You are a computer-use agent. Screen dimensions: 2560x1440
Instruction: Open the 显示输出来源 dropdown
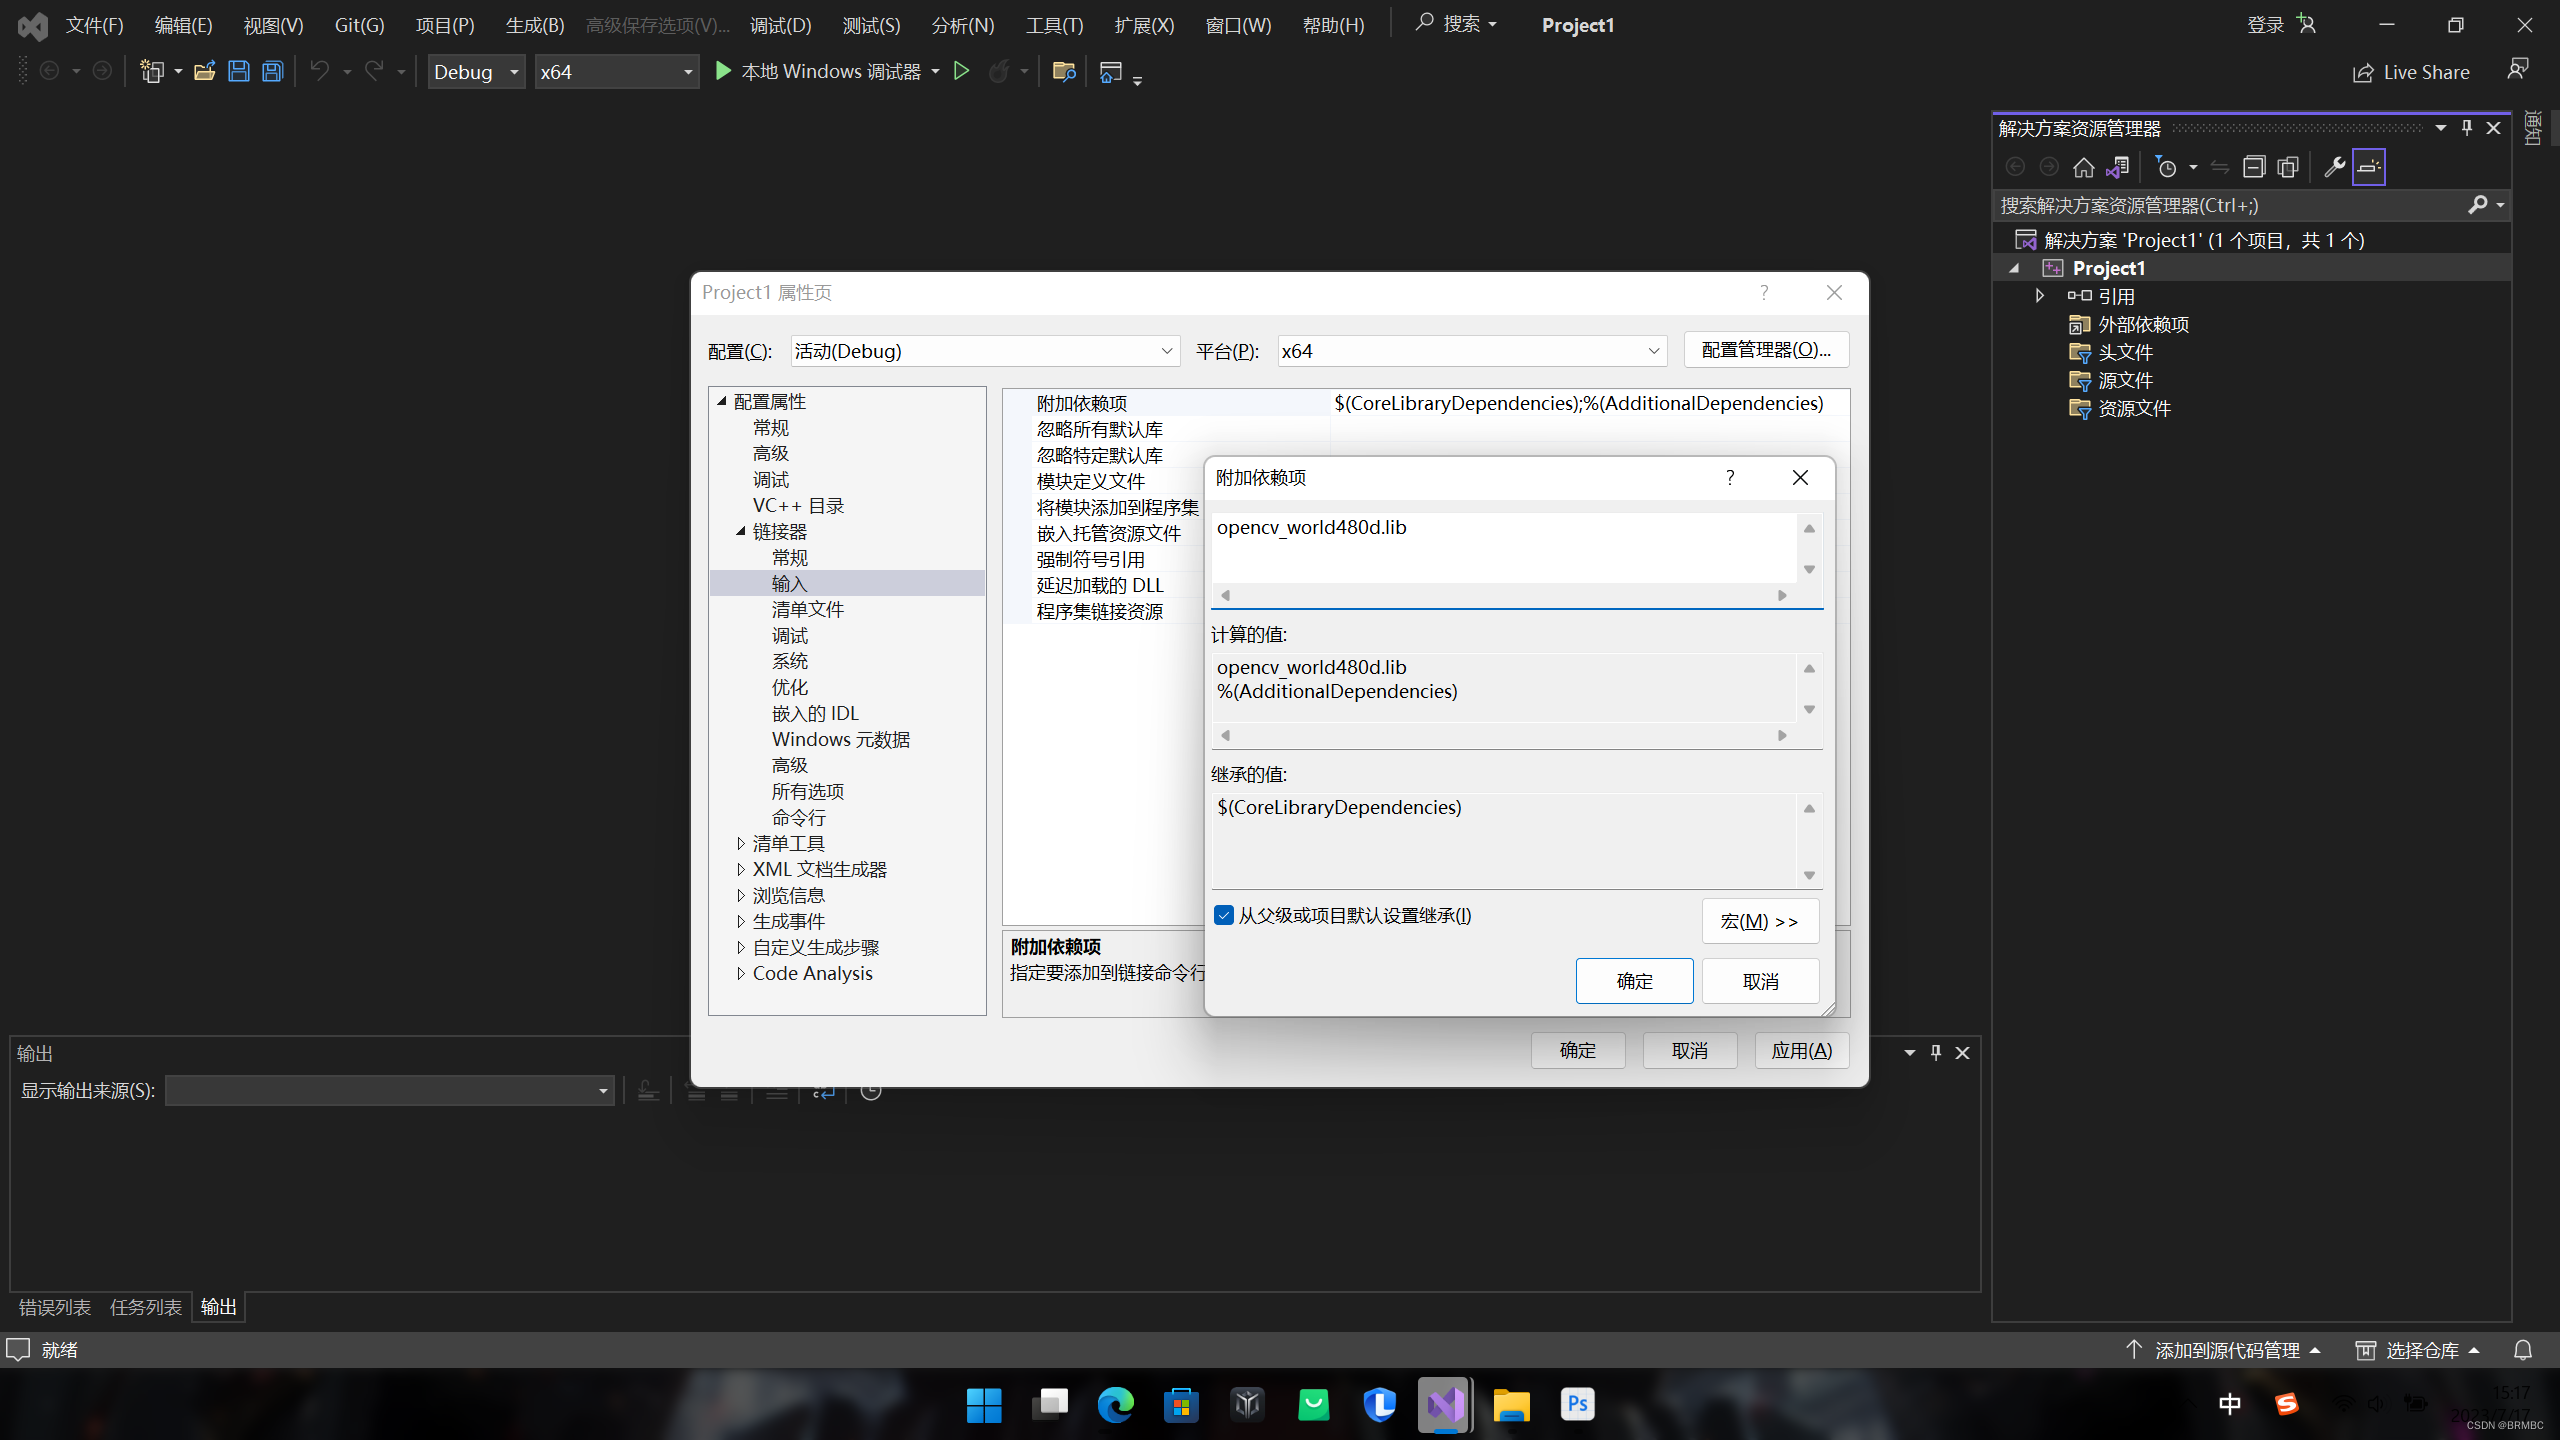390,1090
